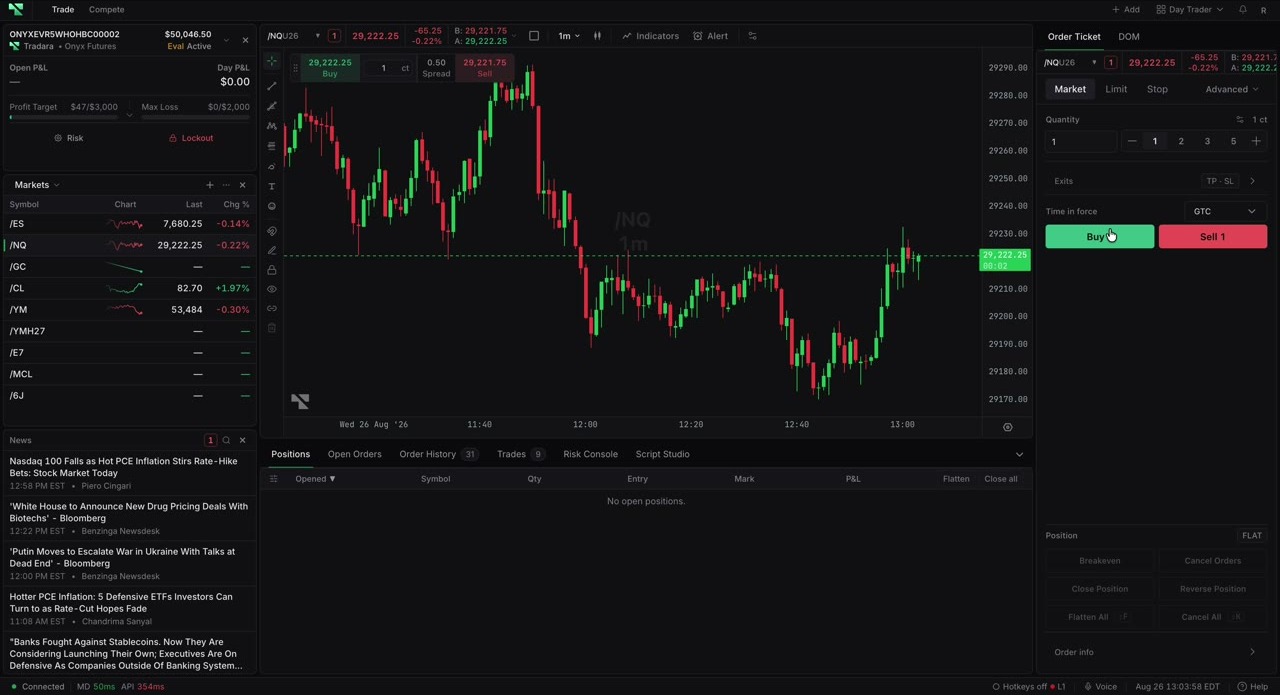Expand the Order info section
This screenshot has height=695, width=1280.
point(1156,652)
